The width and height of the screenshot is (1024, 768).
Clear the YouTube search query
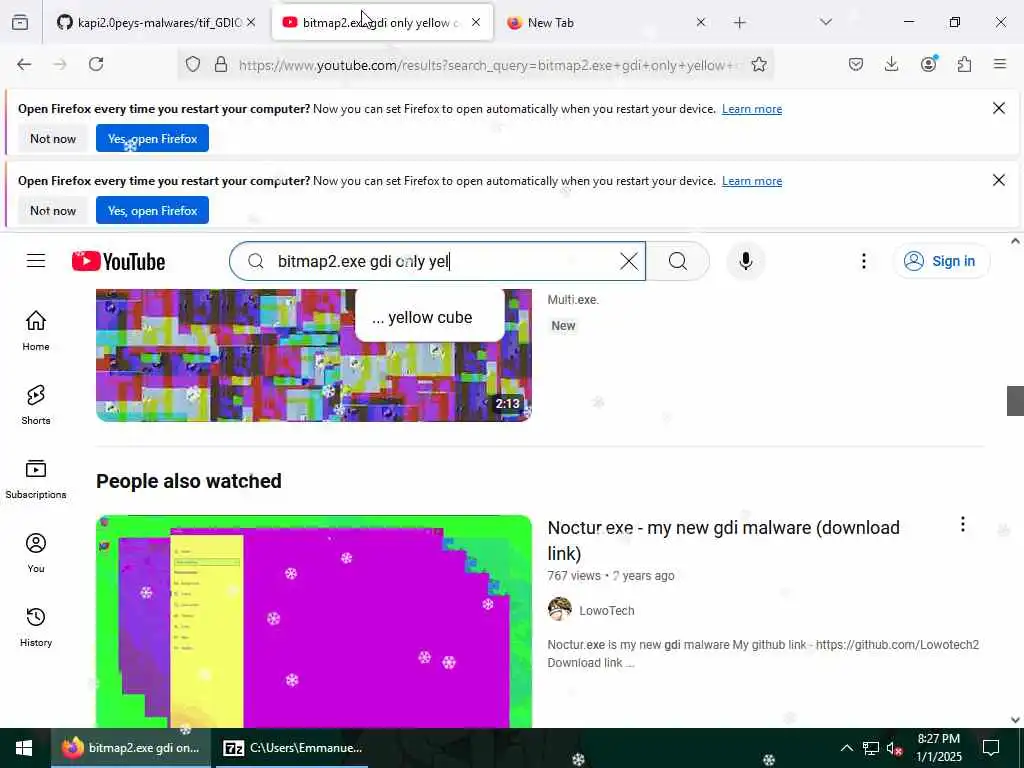629,261
